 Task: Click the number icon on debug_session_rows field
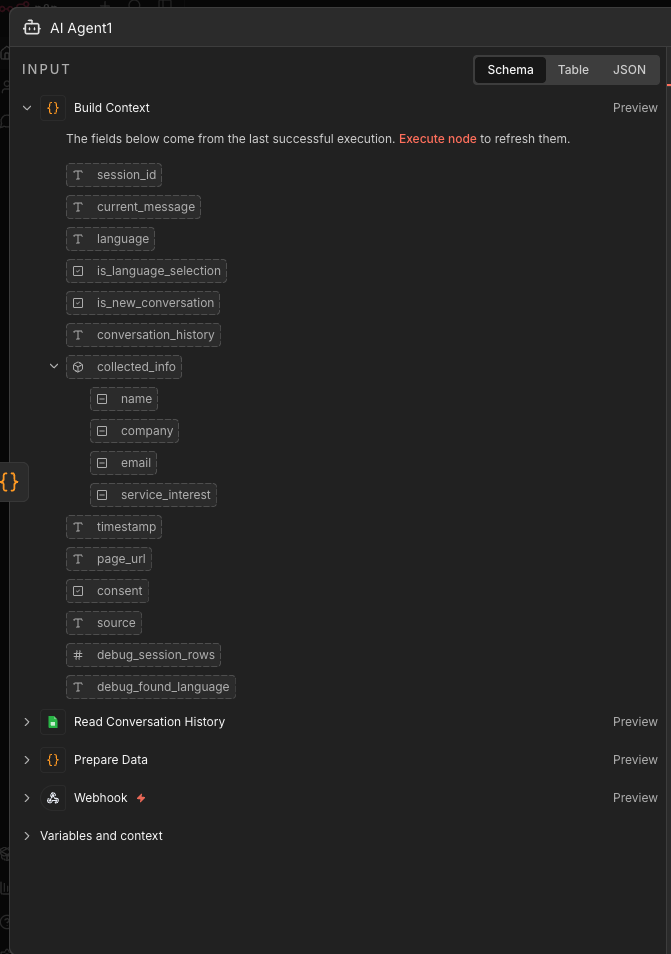(x=78, y=654)
